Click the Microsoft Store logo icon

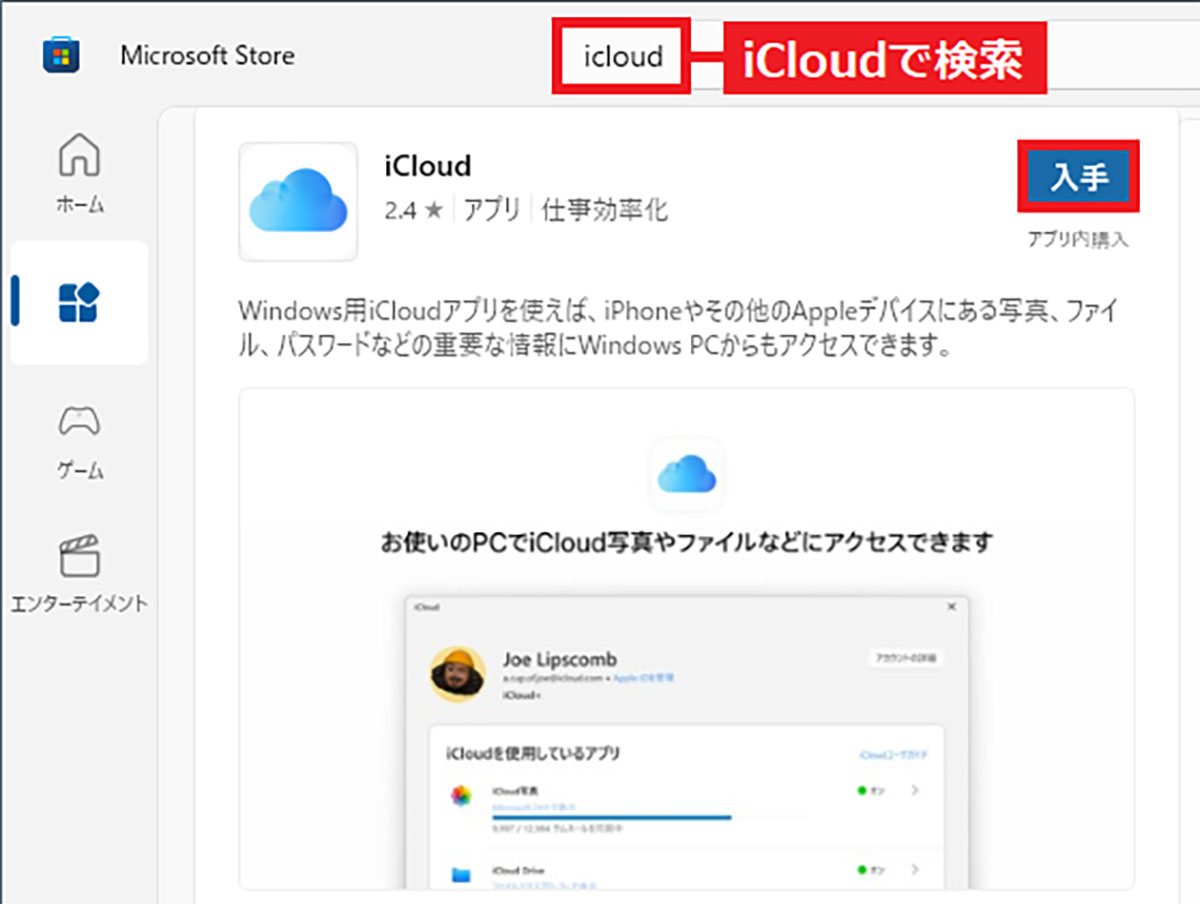[61, 53]
